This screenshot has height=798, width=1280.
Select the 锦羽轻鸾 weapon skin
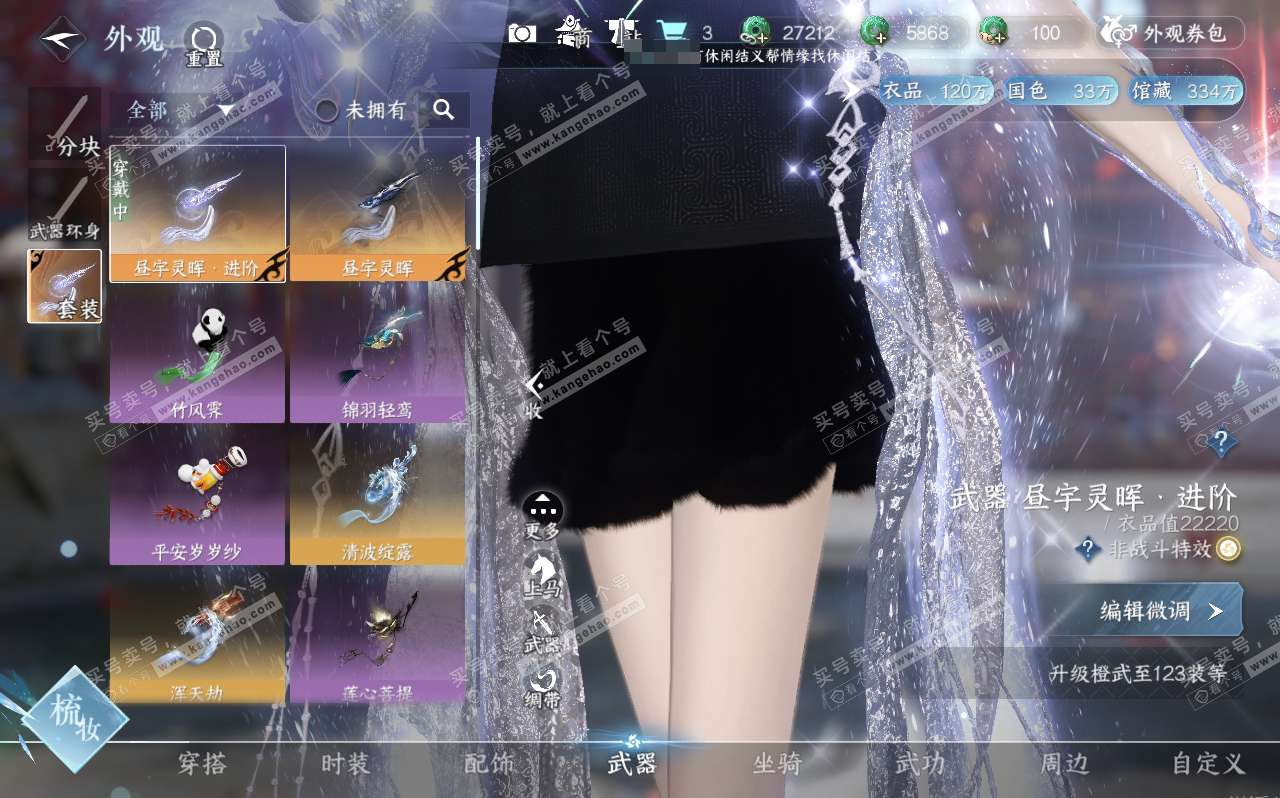[377, 355]
